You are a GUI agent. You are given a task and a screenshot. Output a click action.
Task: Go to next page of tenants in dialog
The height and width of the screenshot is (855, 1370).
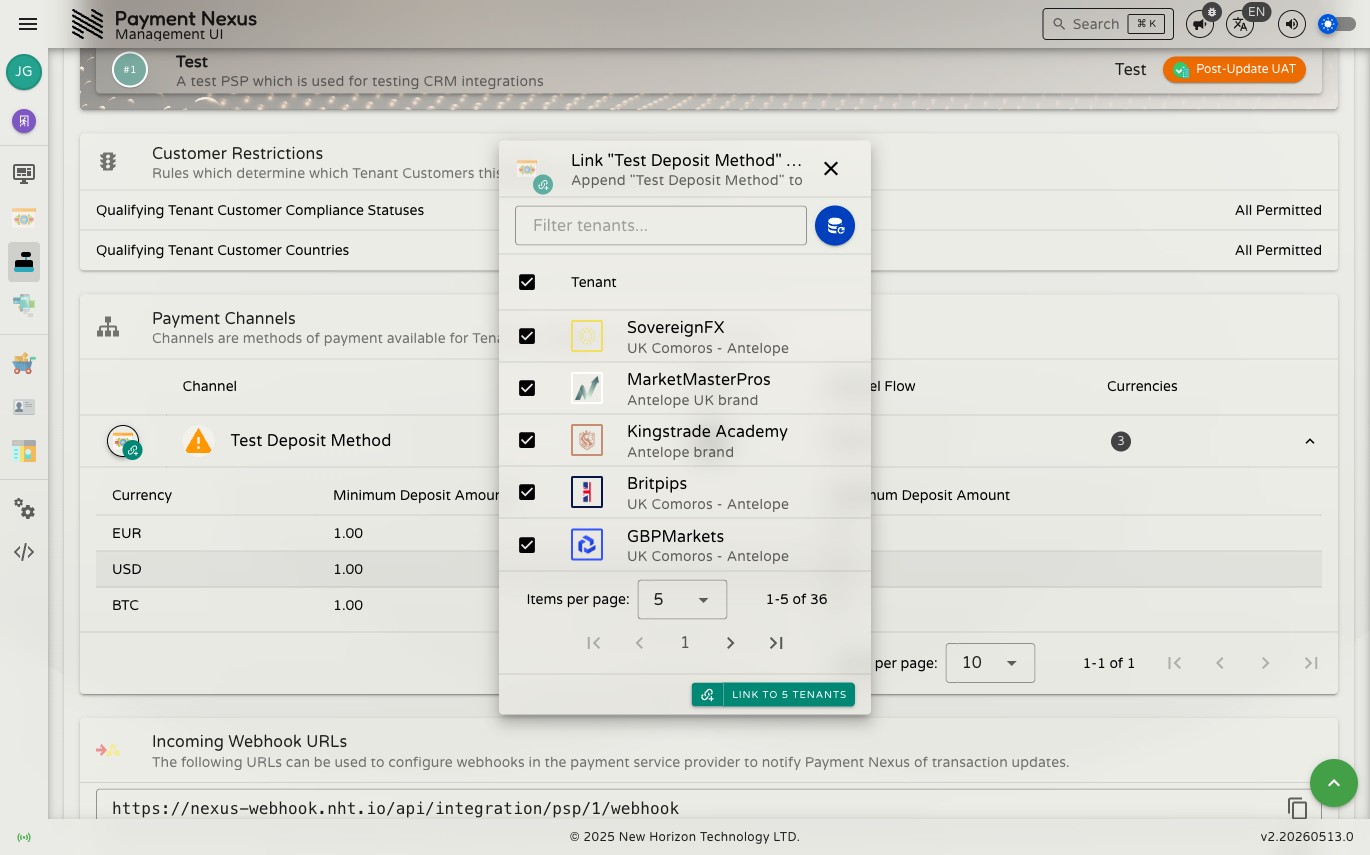coord(730,643)
